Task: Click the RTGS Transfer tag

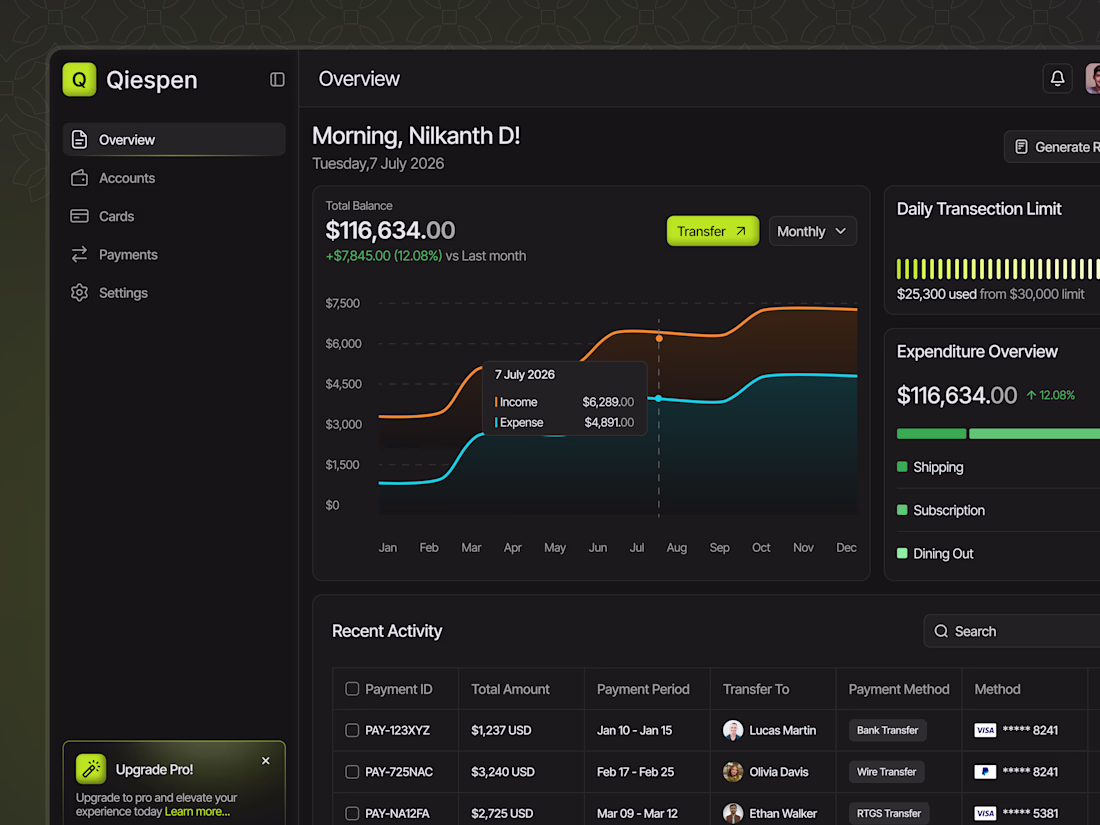Action: (x=889, y=813)
